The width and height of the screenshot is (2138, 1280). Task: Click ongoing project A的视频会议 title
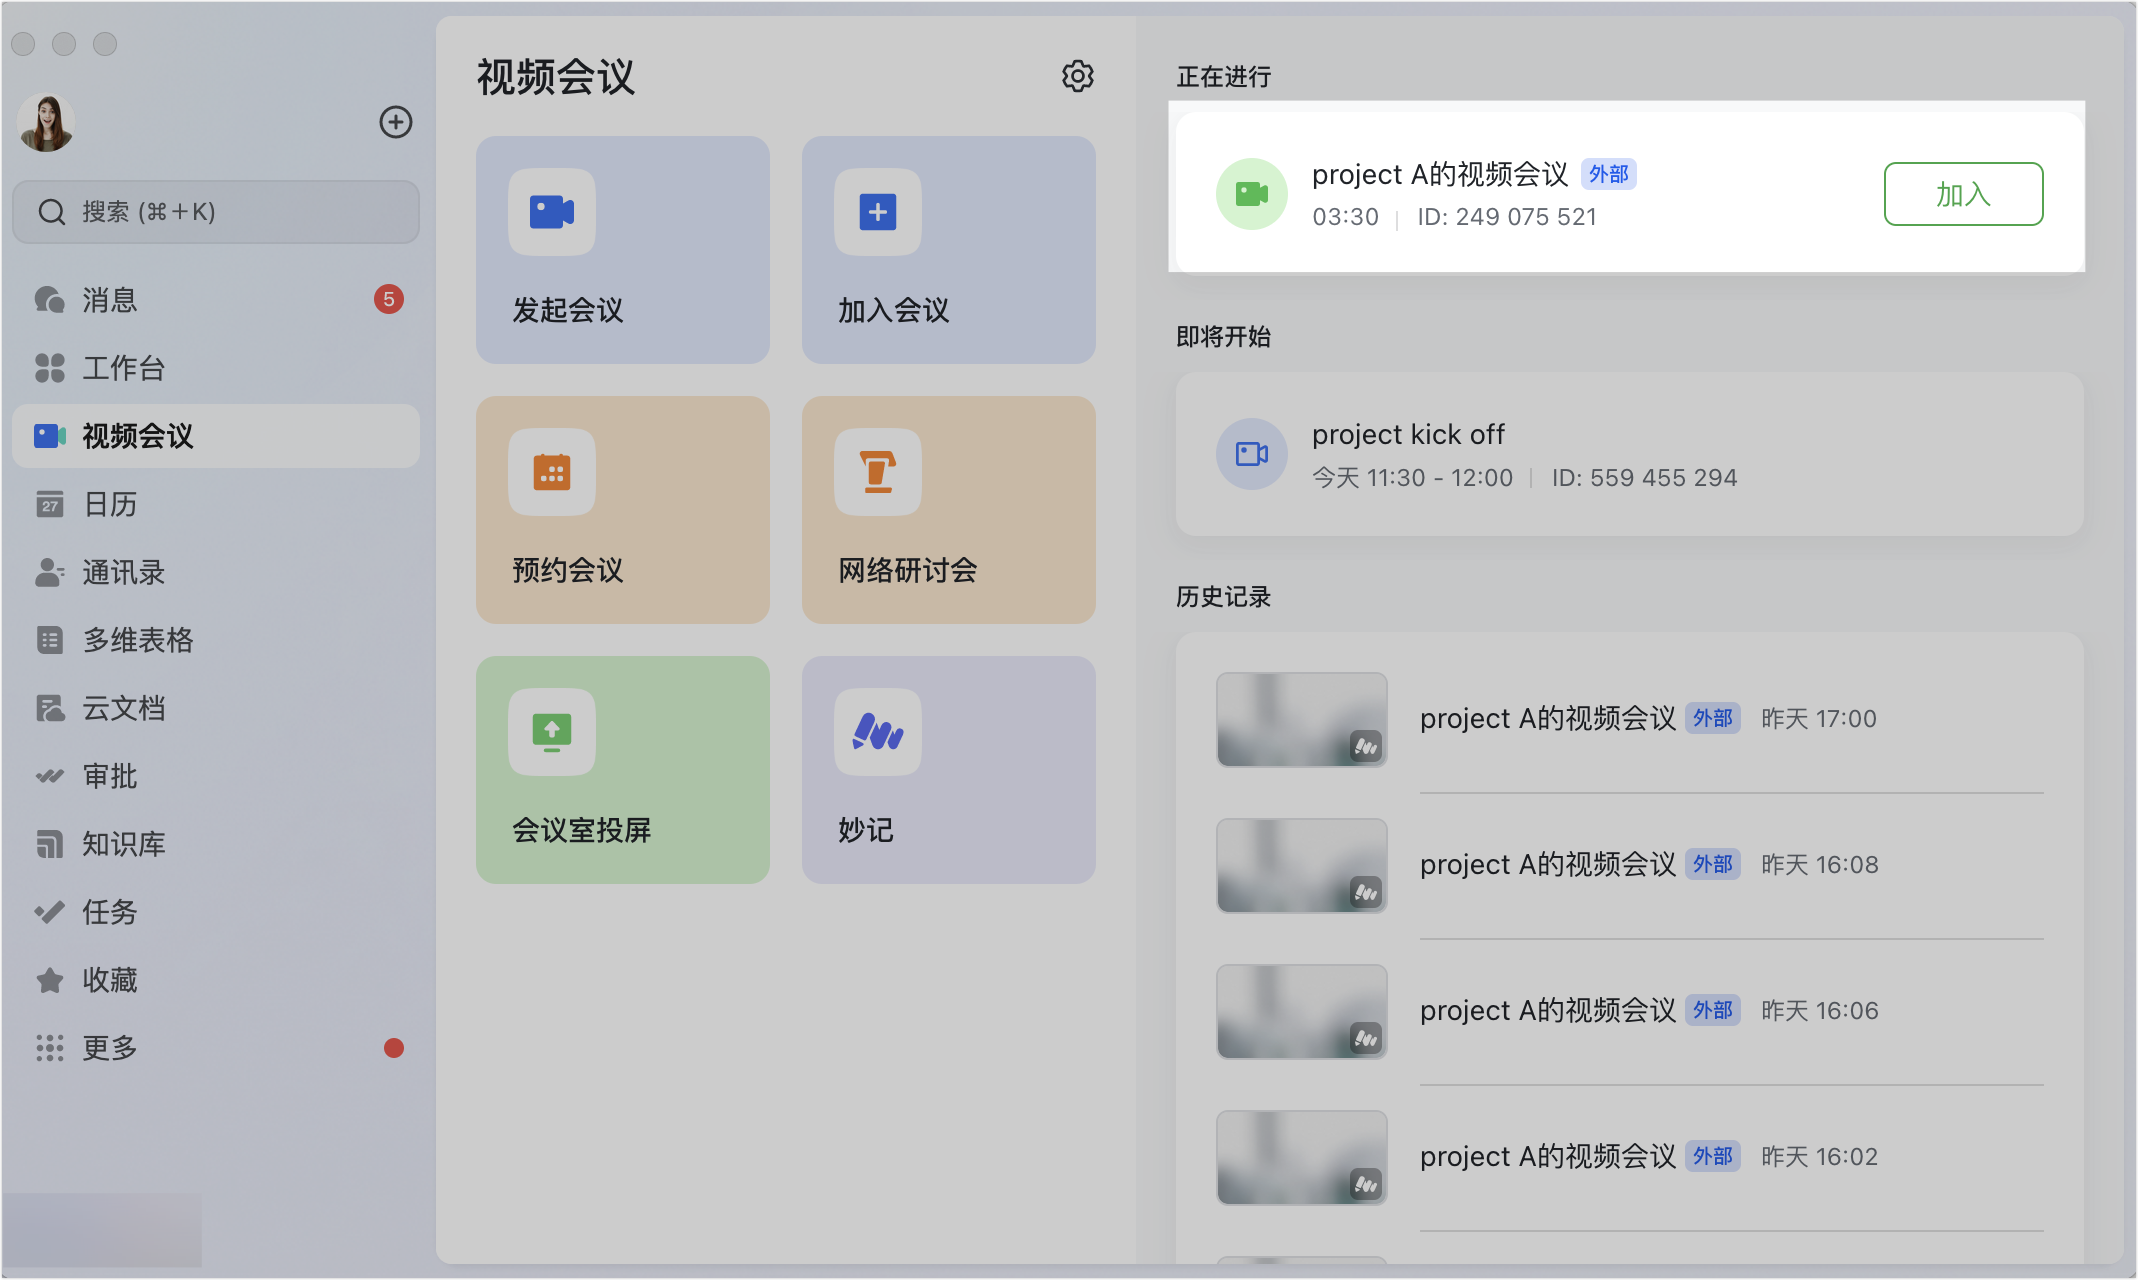(x=1440, y=174)
